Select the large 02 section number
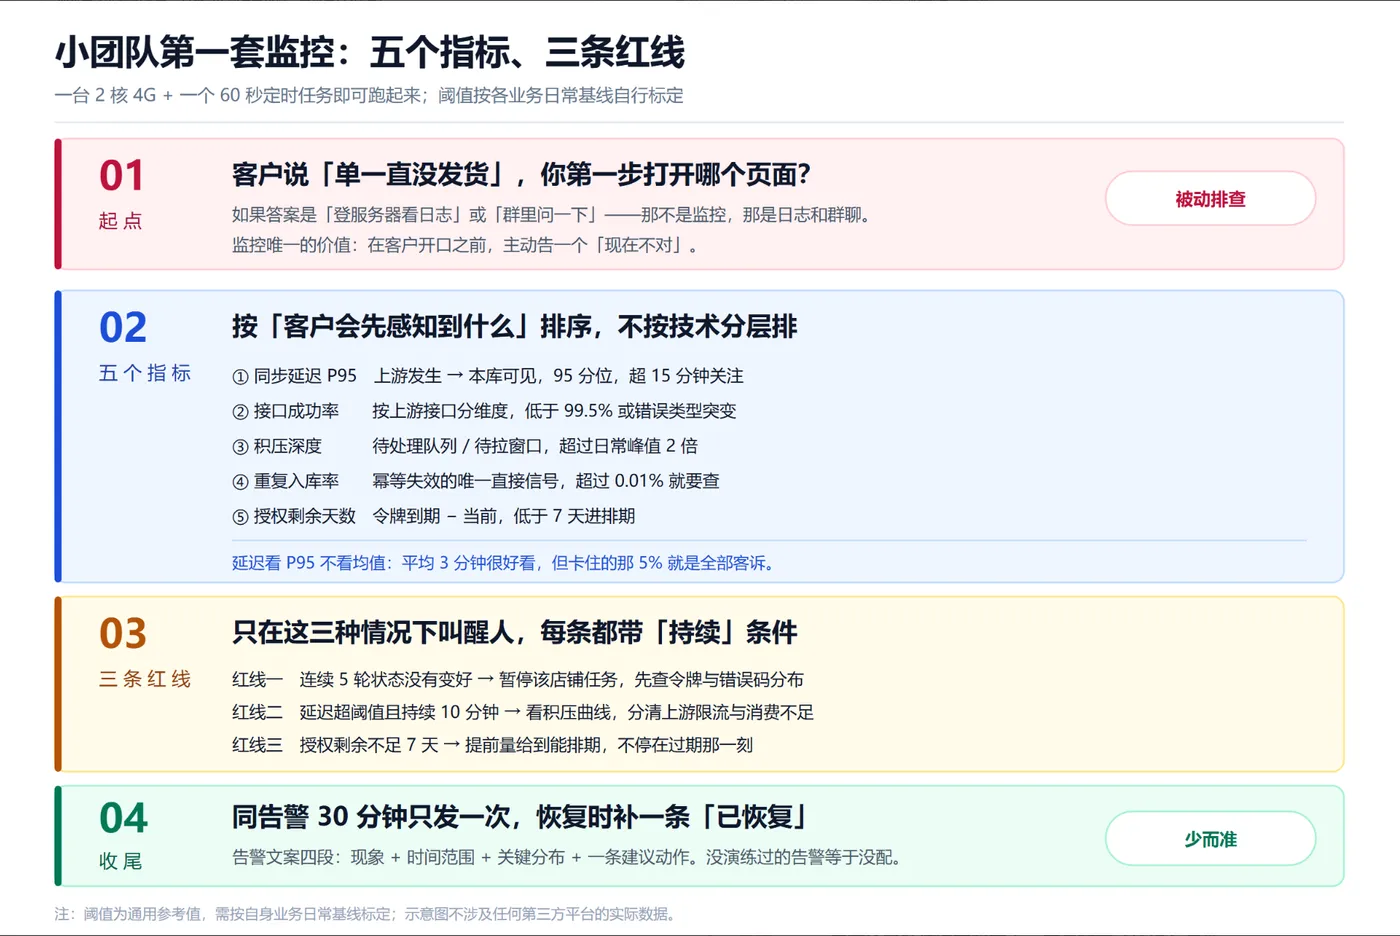 click(x=123, y=327)
